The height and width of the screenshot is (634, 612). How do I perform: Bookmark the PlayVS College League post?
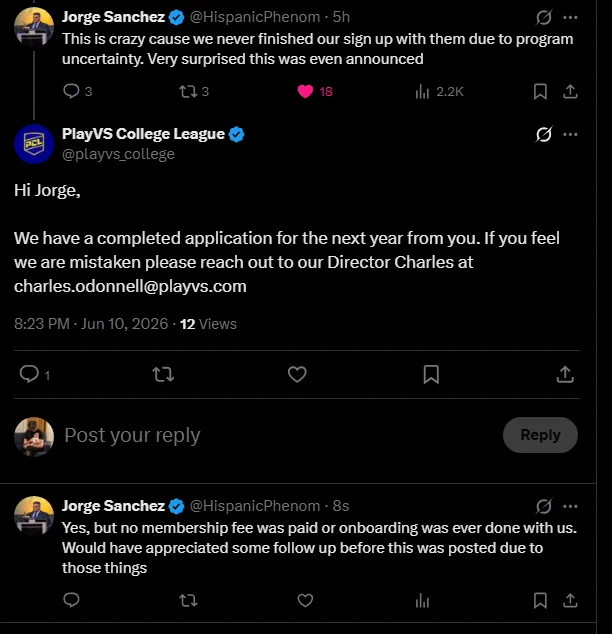431,374
